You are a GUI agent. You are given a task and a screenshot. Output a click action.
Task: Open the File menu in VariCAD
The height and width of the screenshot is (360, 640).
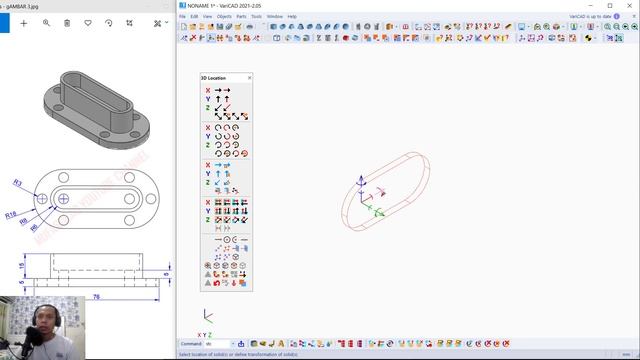click(182, 17)
